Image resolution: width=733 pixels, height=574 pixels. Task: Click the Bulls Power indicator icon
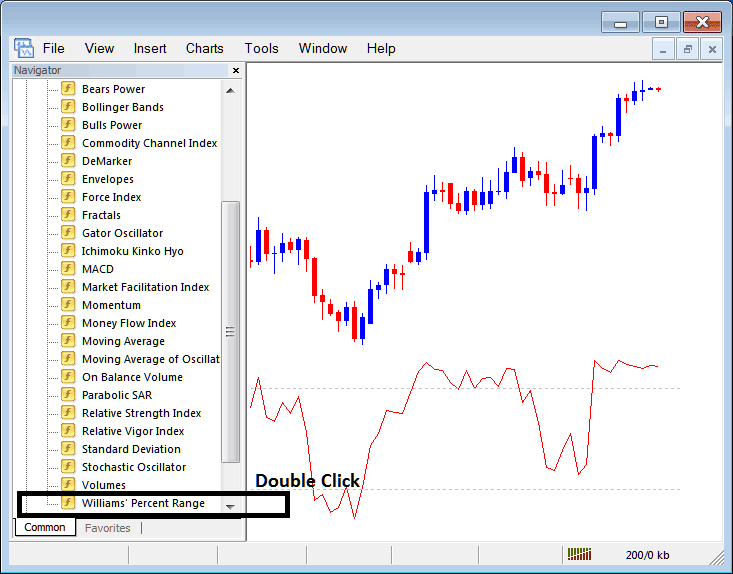click(x=68, y=124)
